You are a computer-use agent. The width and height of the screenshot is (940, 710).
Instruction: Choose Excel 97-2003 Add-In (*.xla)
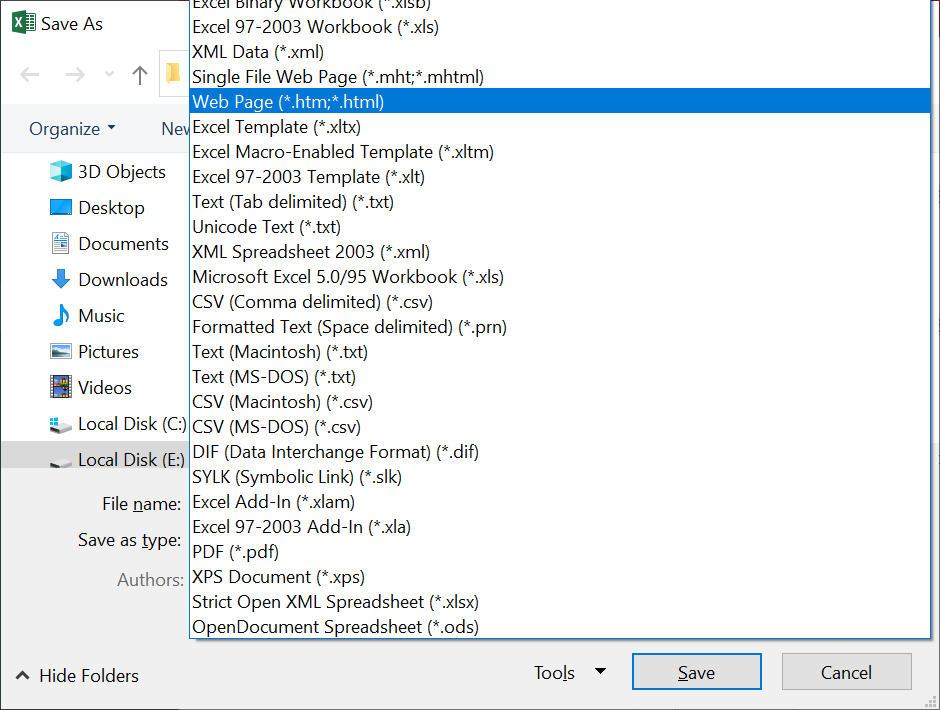coord(560,527)
